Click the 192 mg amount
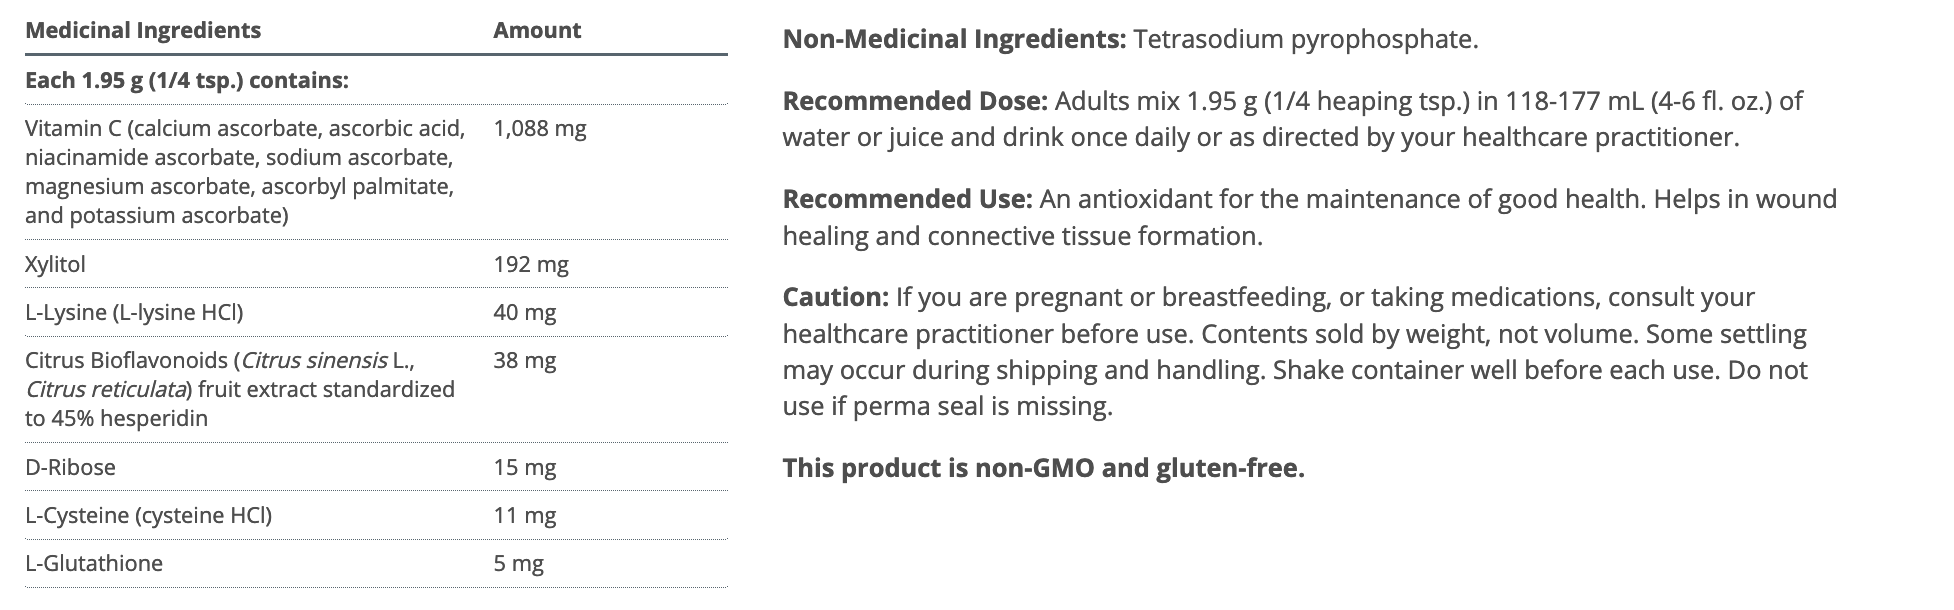 [530, 265]
